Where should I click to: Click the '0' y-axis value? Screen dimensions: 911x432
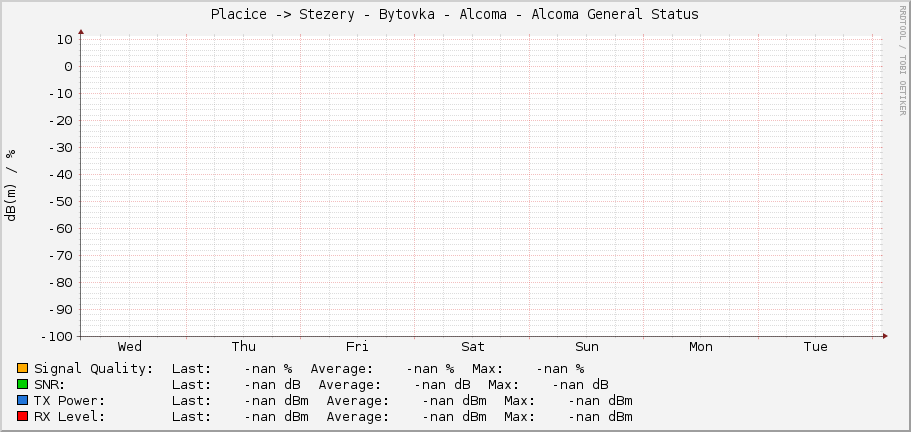click(x=69, y=67)
